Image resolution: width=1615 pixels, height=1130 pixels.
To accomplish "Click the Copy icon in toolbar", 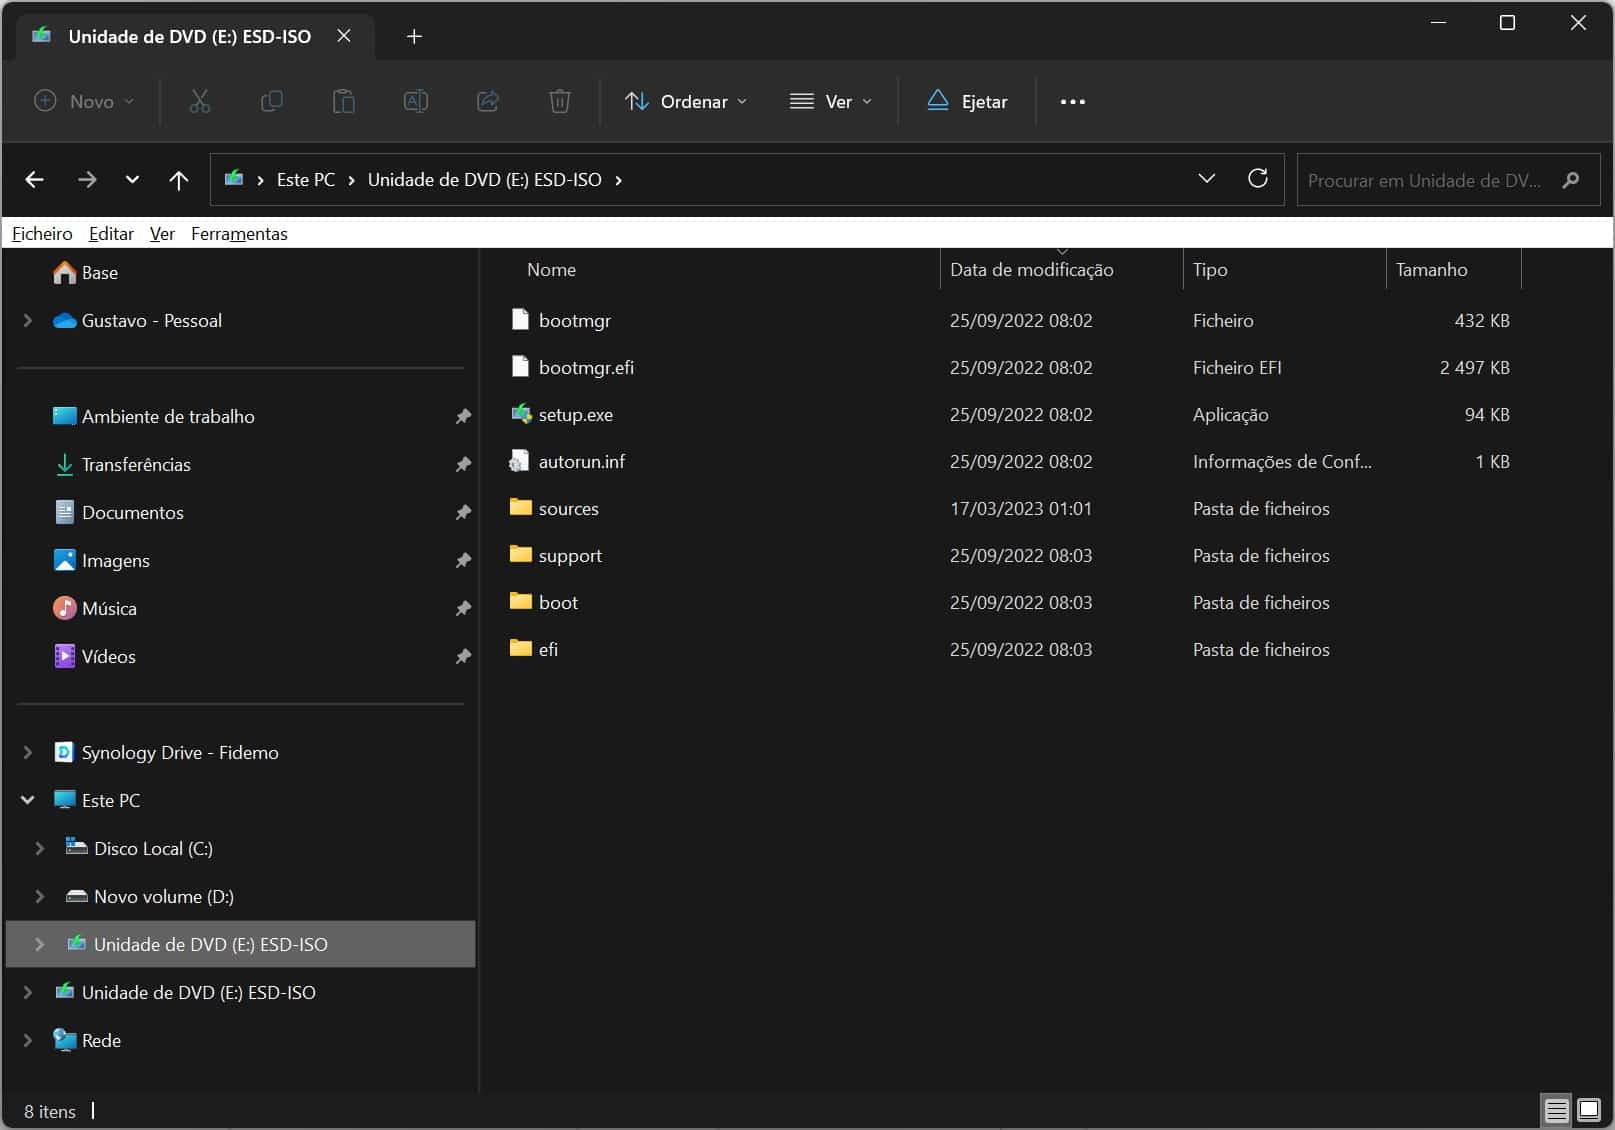I will tap(271, 101).
